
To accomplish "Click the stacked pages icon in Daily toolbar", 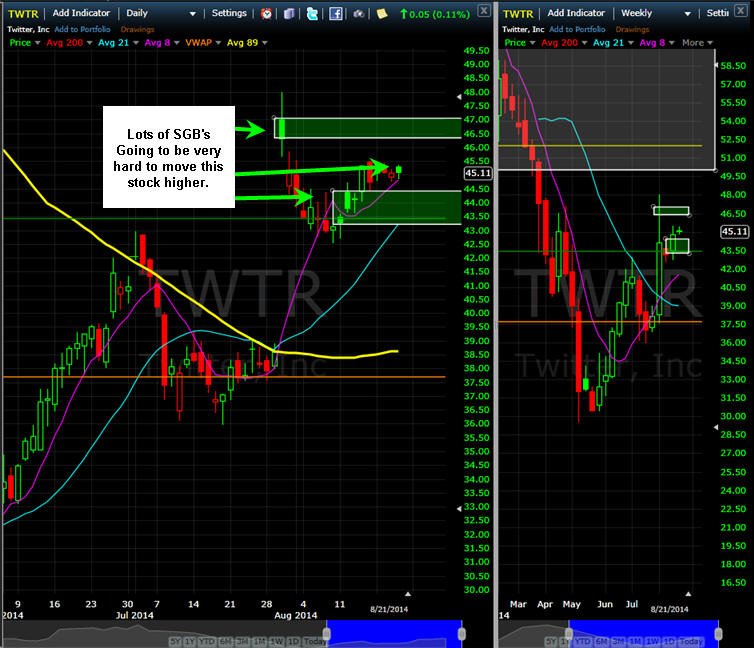I will click(x=289, y=13).
